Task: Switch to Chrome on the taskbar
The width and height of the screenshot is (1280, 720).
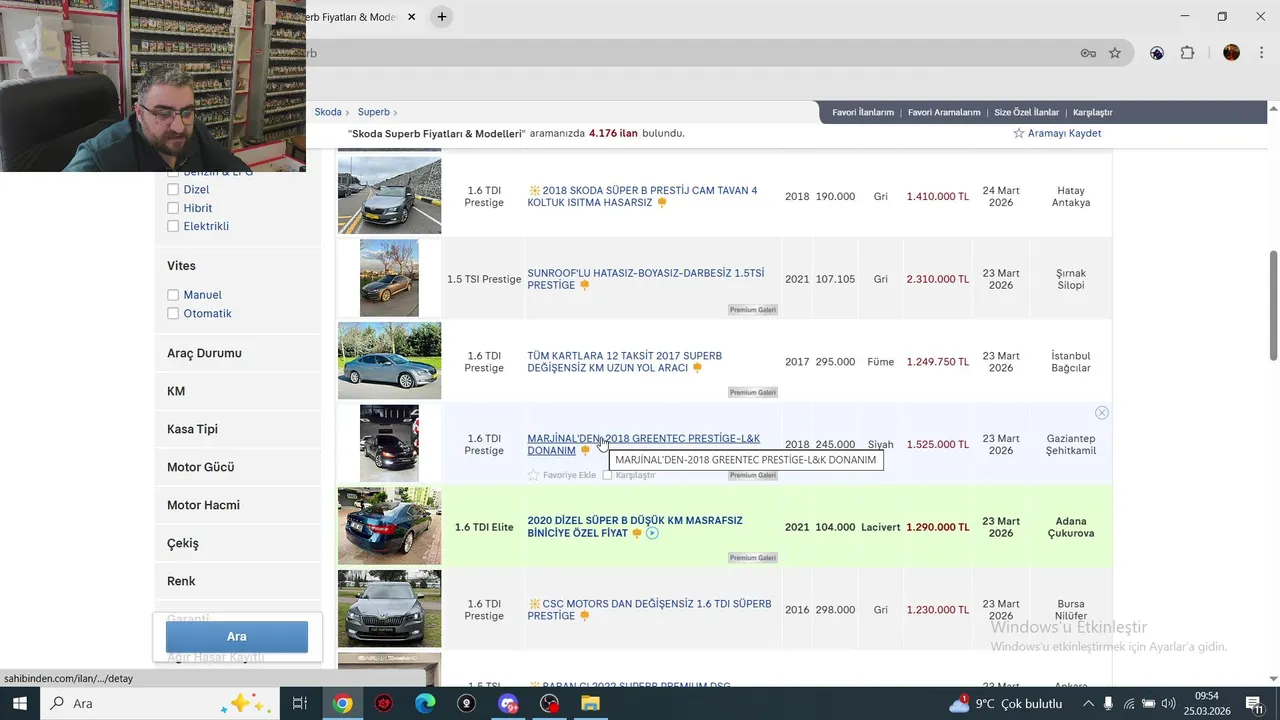Action: coord(343,703)
